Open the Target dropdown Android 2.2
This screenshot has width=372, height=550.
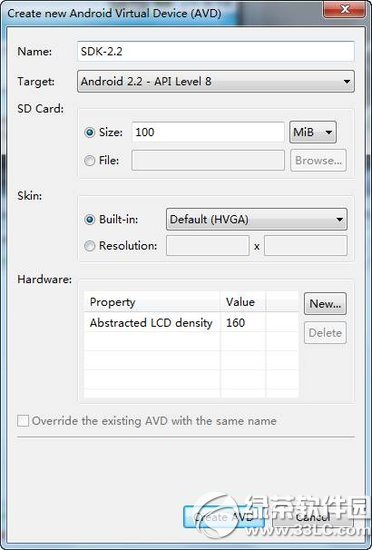215,82
